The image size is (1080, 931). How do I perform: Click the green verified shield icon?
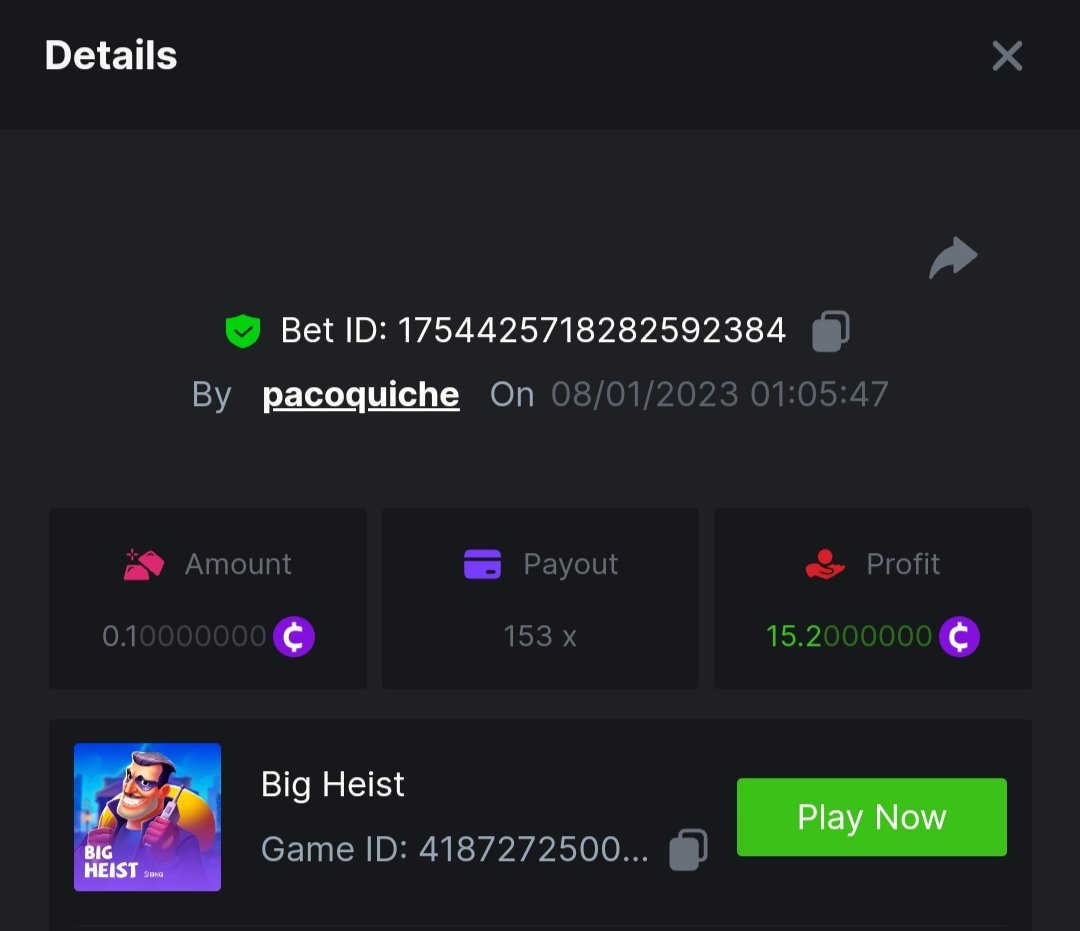[x=242, y=331]
